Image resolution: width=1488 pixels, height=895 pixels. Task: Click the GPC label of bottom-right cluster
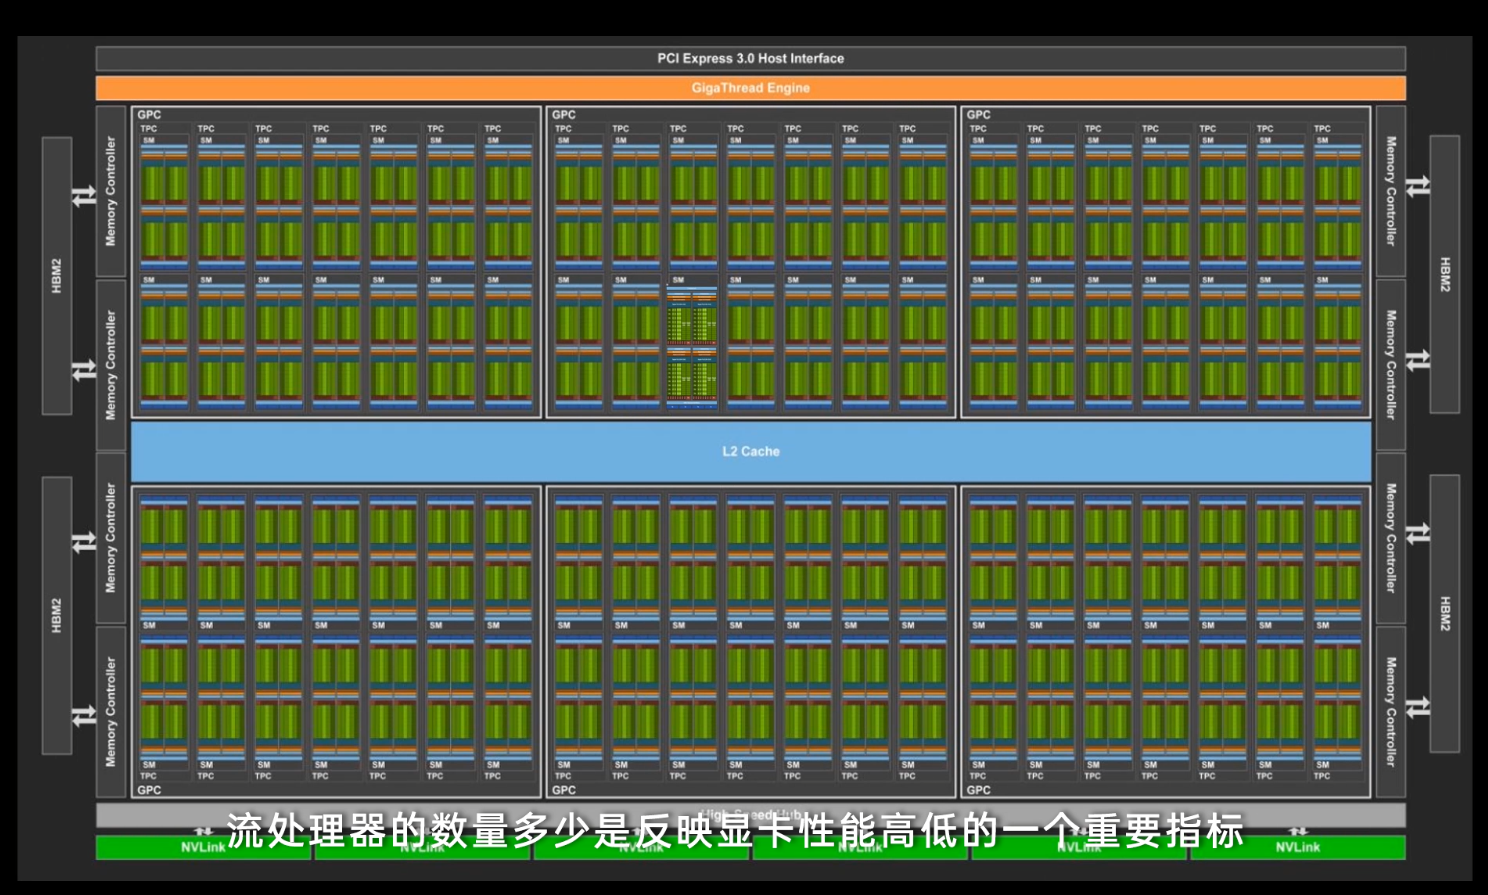point(979,790)
